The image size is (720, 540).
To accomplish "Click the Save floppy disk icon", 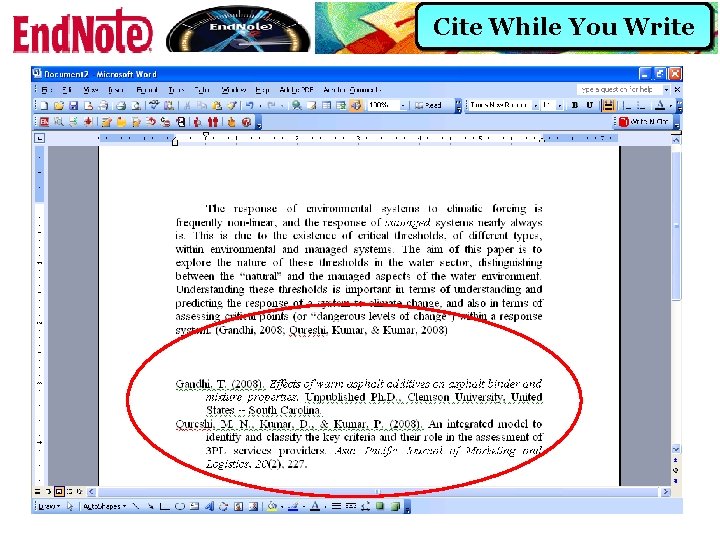I will click(x=73, y=106).
